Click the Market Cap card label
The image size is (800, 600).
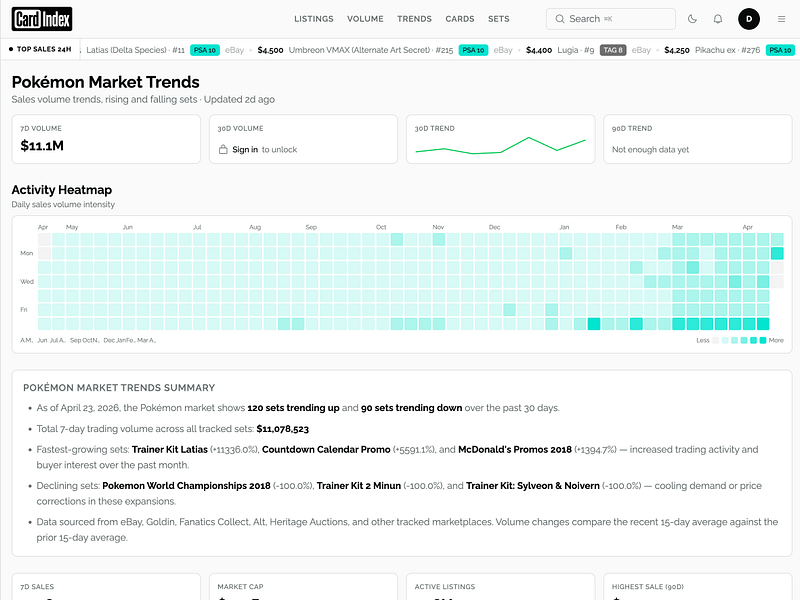240,587
